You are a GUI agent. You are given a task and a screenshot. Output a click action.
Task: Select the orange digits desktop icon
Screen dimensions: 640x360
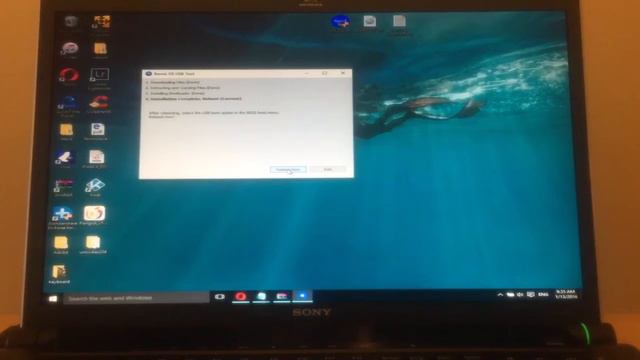101,22
